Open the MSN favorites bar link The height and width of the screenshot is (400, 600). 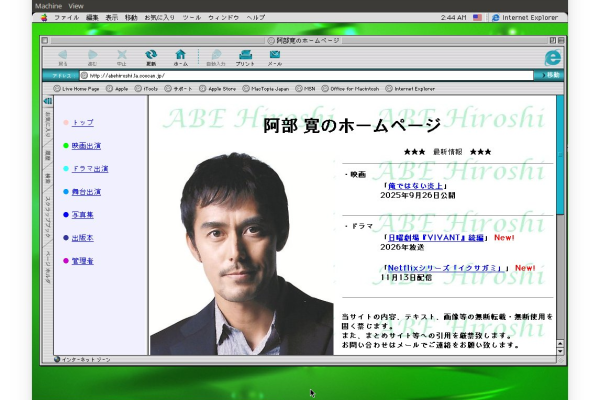[x=305, y=89]
